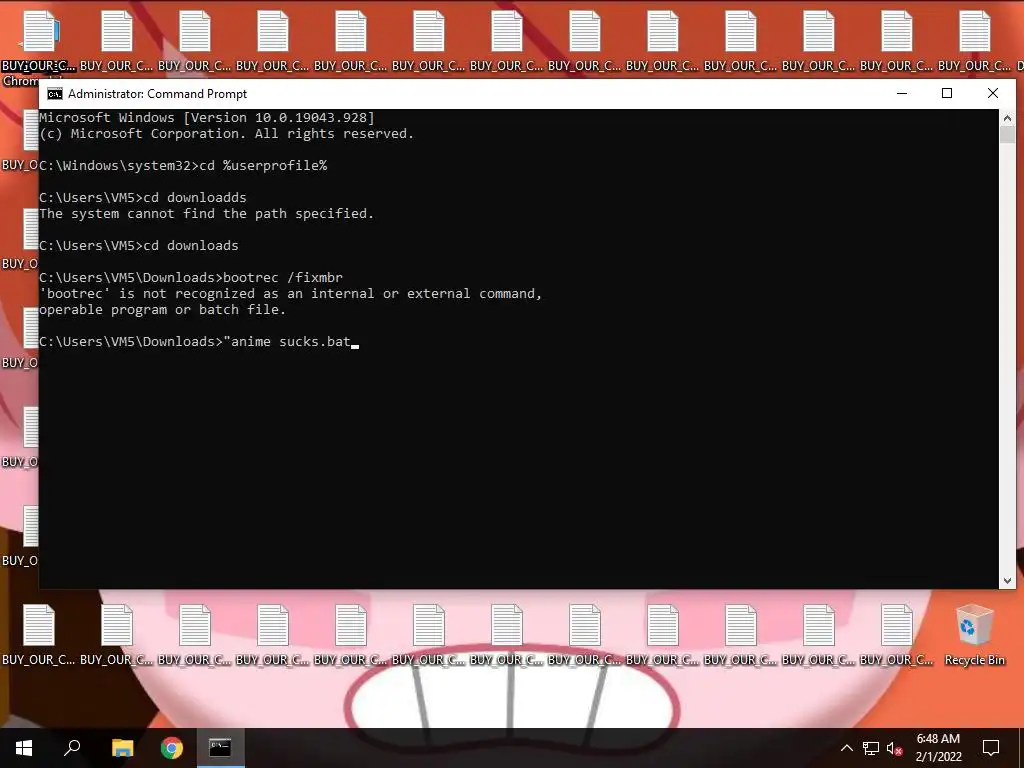This screenshot has width=1024, height=768.
Task: Click the "cd %userprofile%" command line
Action: pyautogui.click(x=183, y=166)
